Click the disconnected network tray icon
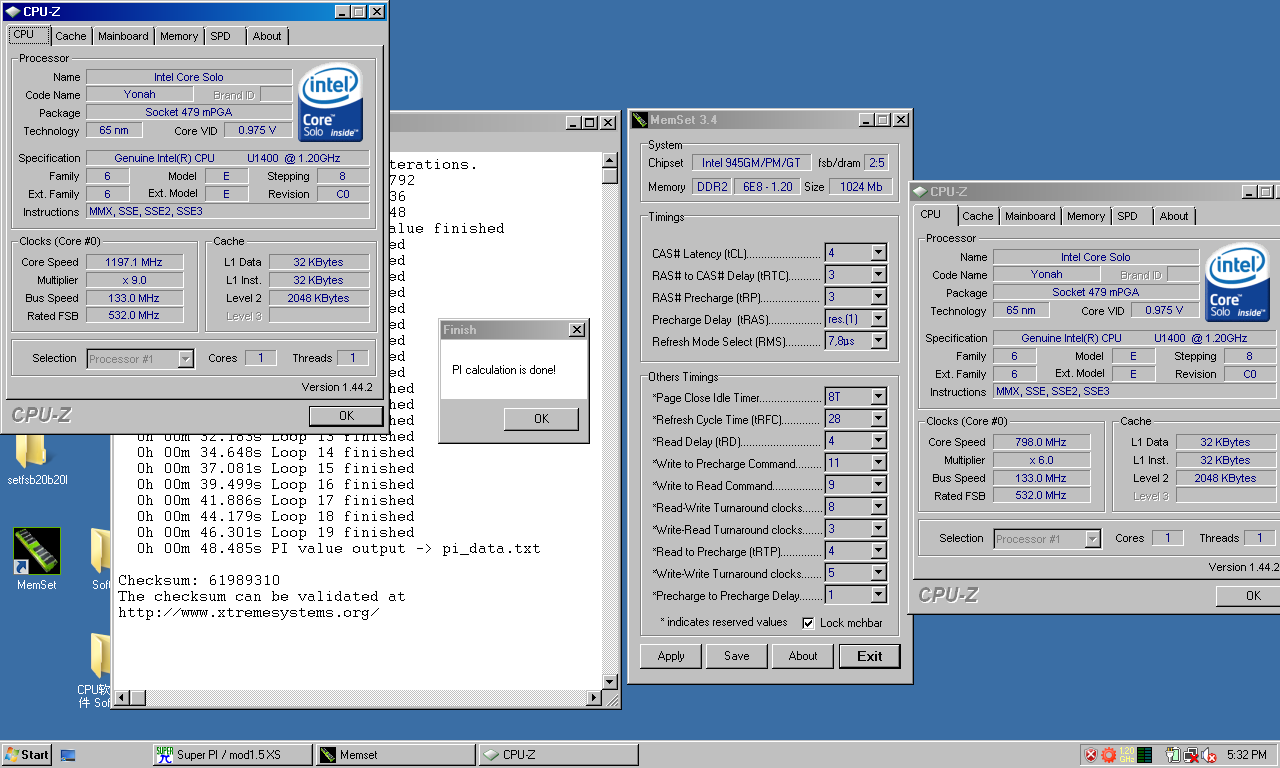Screen dimensions: 1280x768 [1191, 755]
